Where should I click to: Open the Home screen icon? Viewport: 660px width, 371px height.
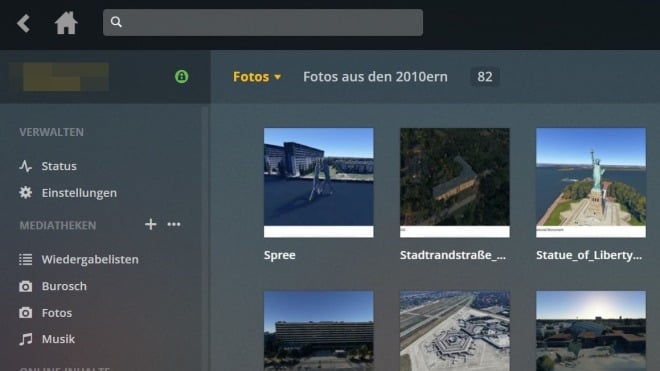66,23
